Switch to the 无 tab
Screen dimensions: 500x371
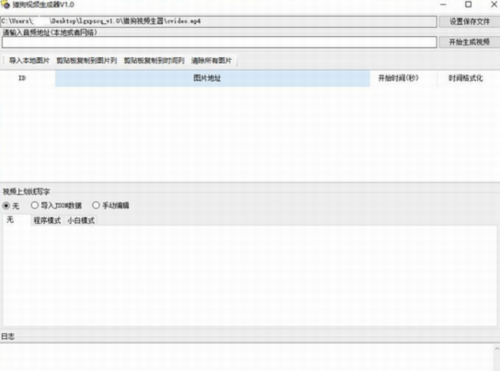[x=17, y=220]
